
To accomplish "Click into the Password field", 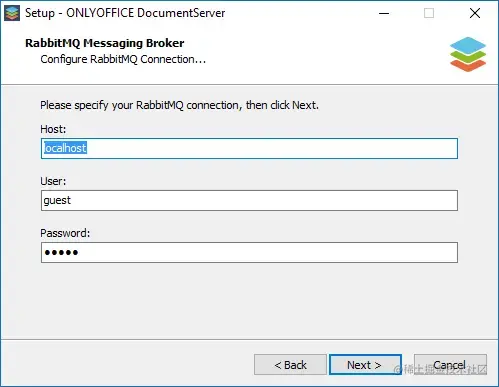I will click(249, 252).
